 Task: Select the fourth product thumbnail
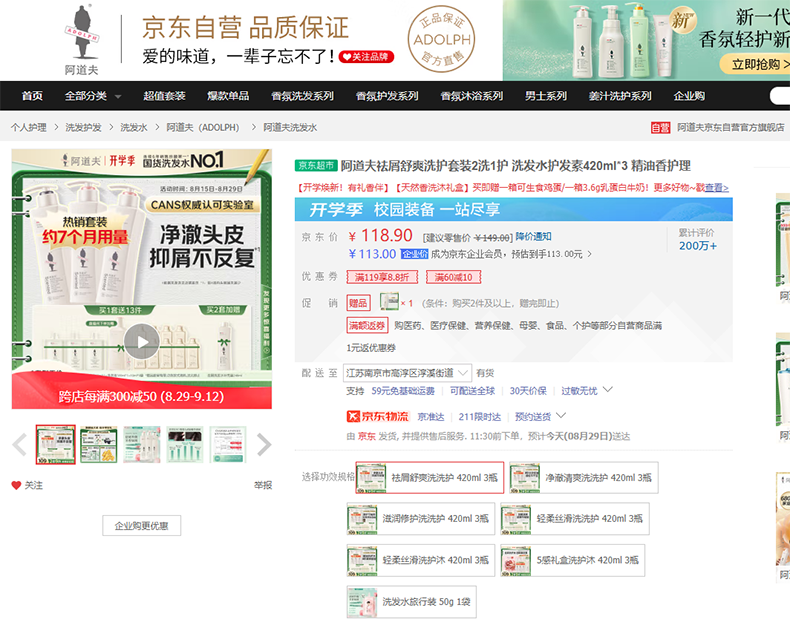point(185,444)
